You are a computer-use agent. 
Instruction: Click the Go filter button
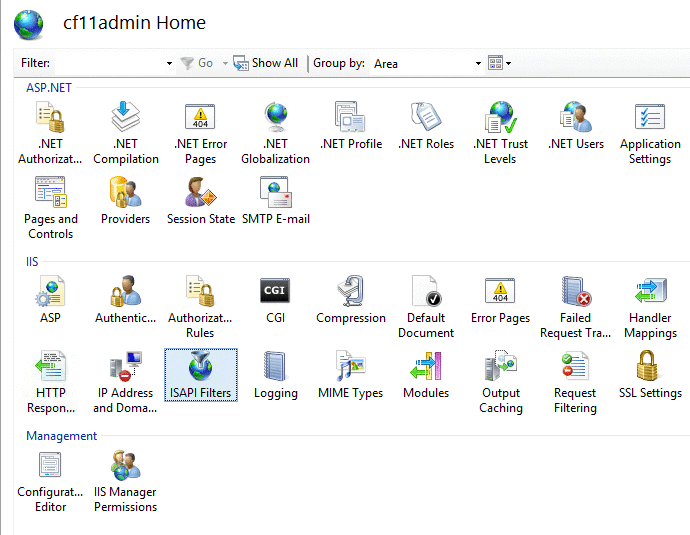(x=197, y=63)
